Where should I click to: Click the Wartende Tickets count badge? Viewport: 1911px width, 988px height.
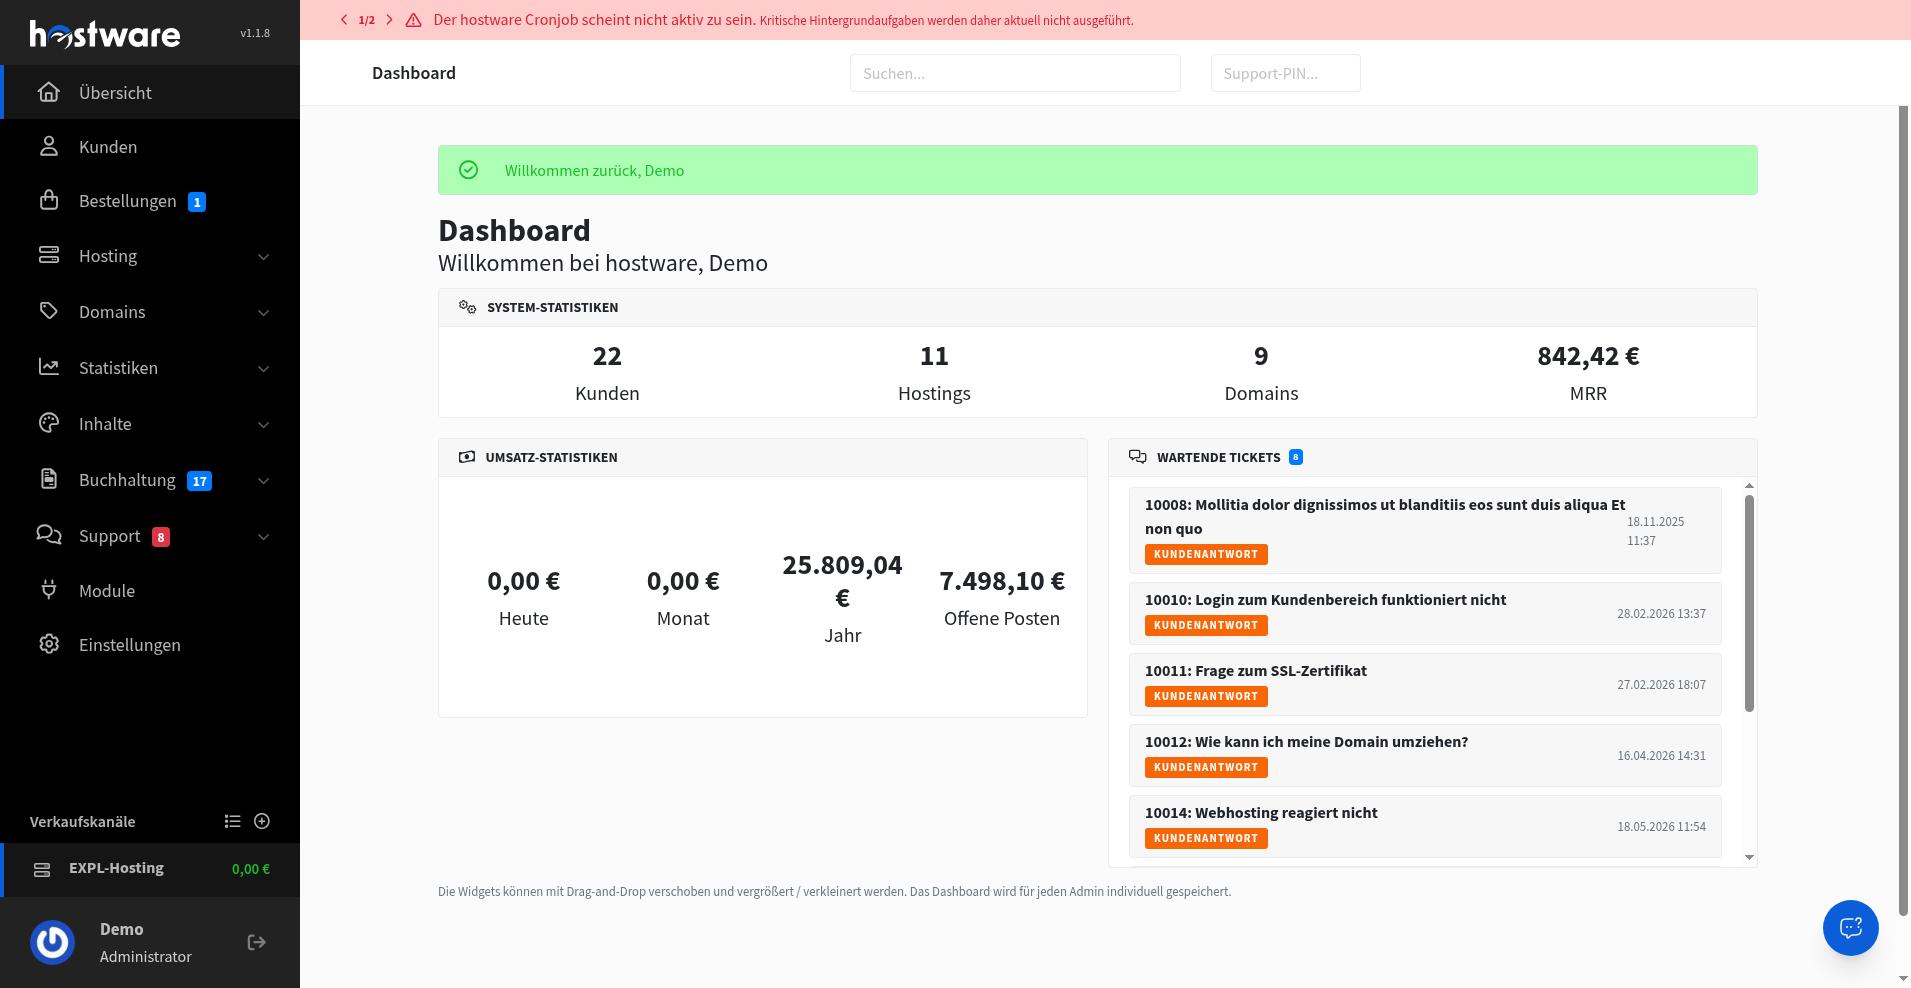pos(1296,457)
